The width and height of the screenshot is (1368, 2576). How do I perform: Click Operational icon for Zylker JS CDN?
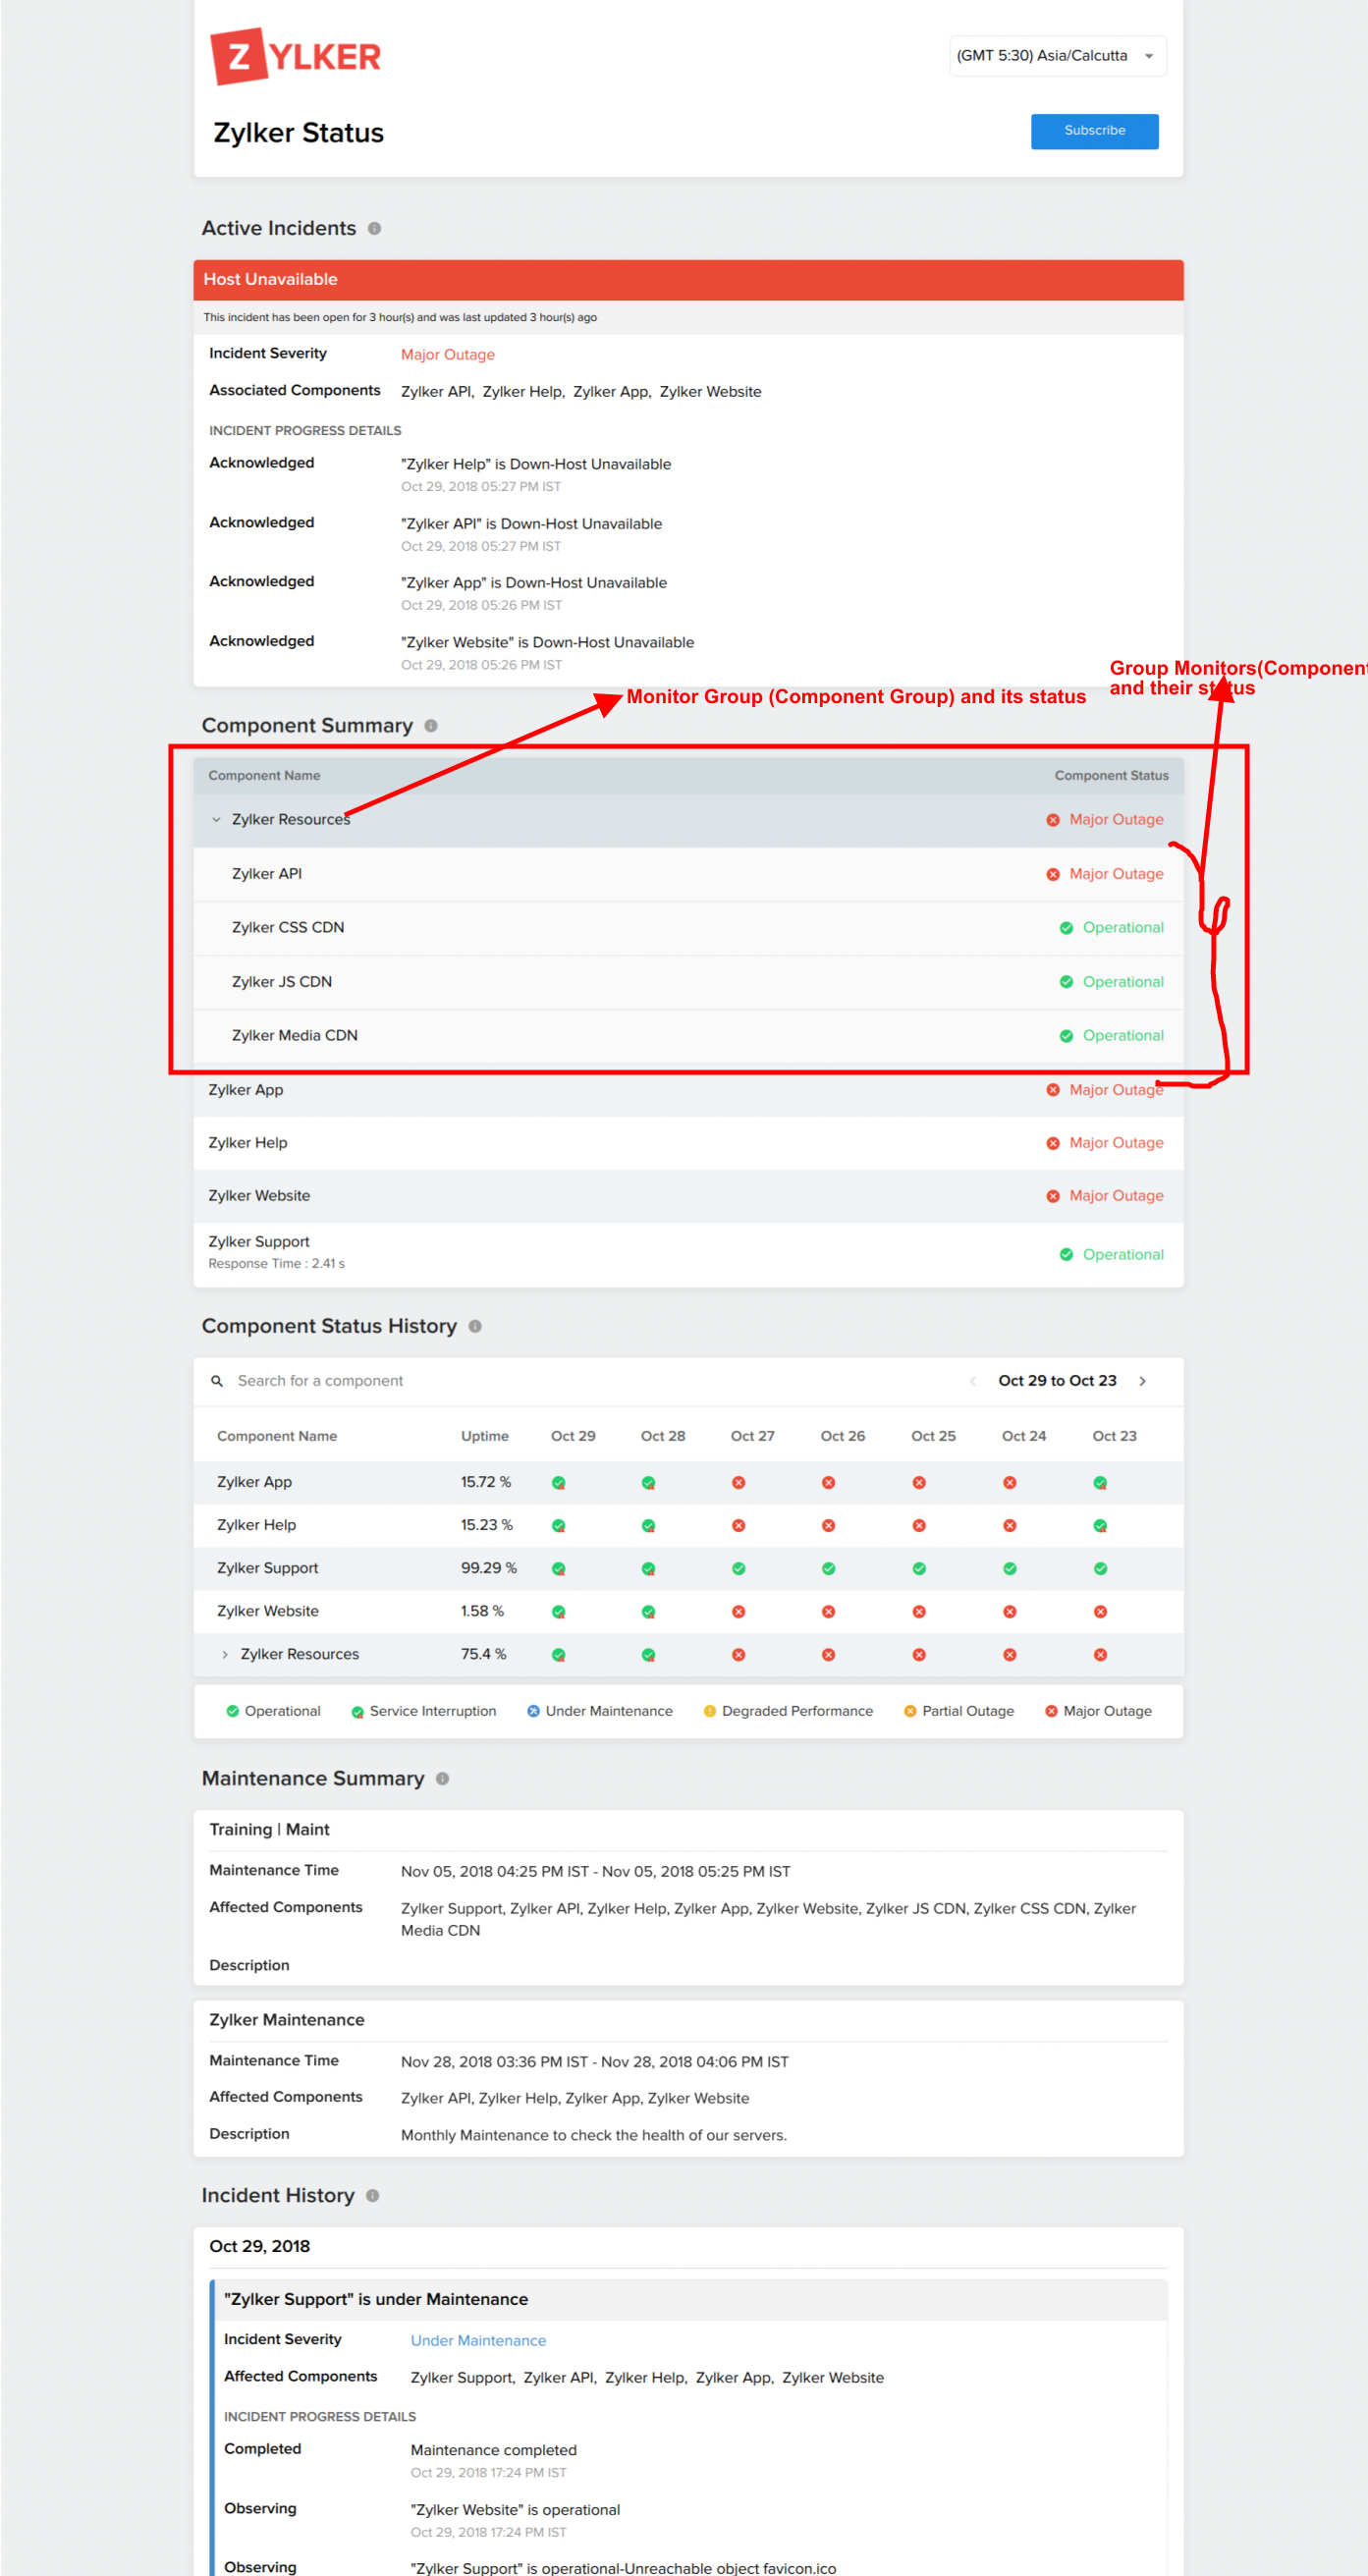[x=1066, y=982]
